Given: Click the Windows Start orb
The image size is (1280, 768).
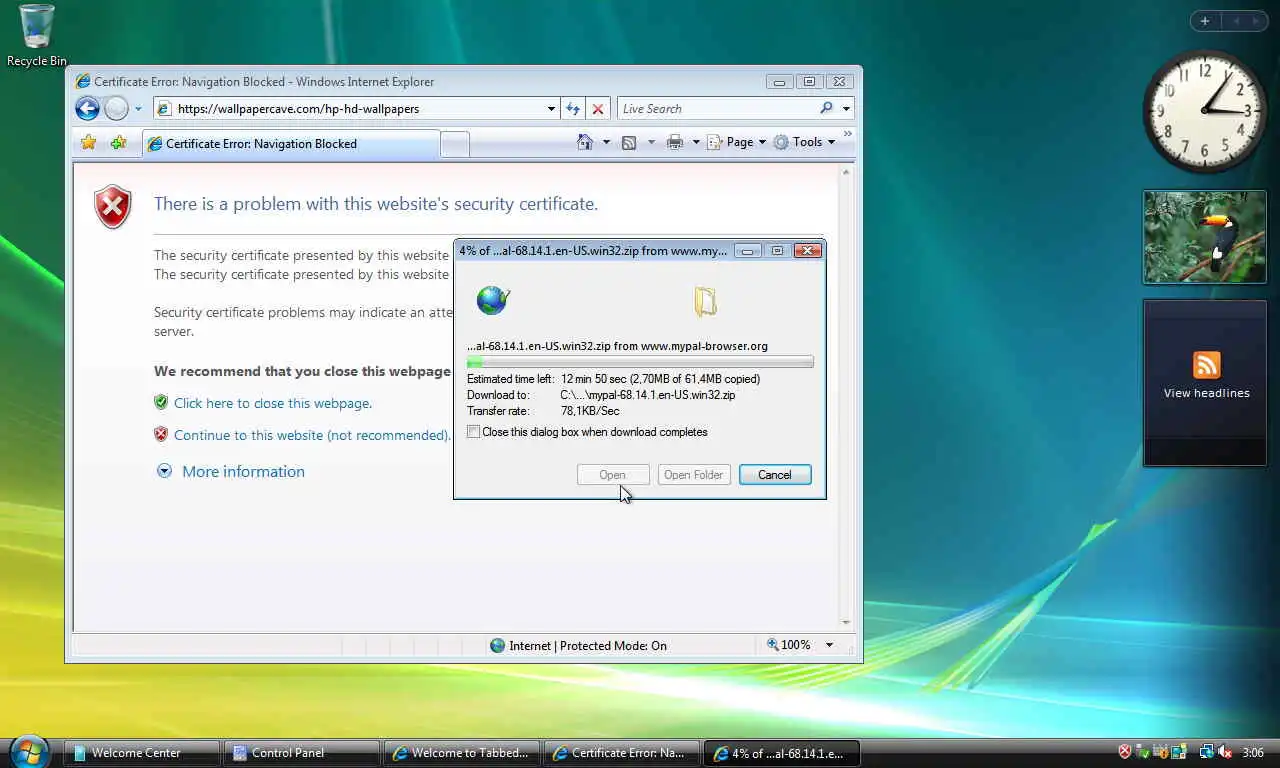Looking at the screenshot, I should tap(28, 751).
